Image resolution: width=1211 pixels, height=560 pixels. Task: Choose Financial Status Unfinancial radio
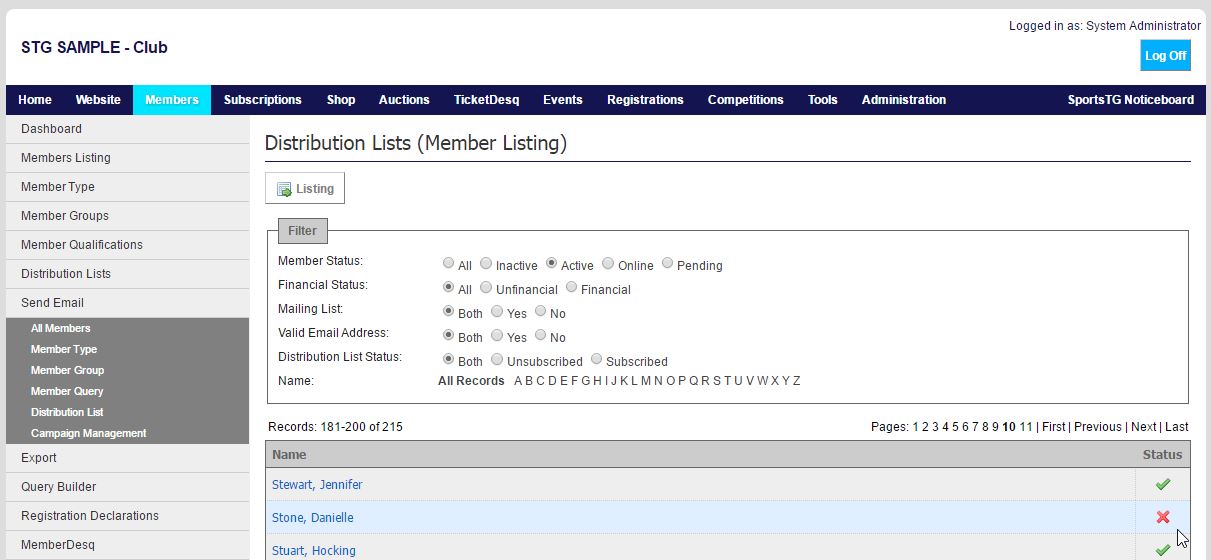[486, 288]
